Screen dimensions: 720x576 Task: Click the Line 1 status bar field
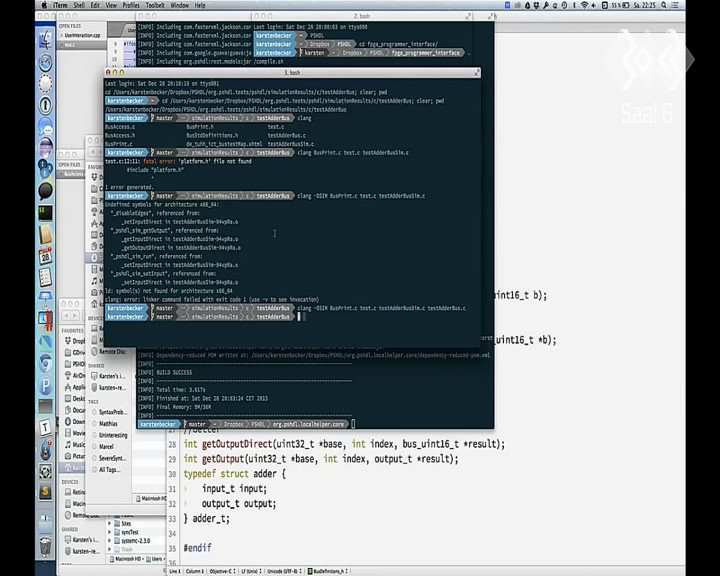pos(174,571)
